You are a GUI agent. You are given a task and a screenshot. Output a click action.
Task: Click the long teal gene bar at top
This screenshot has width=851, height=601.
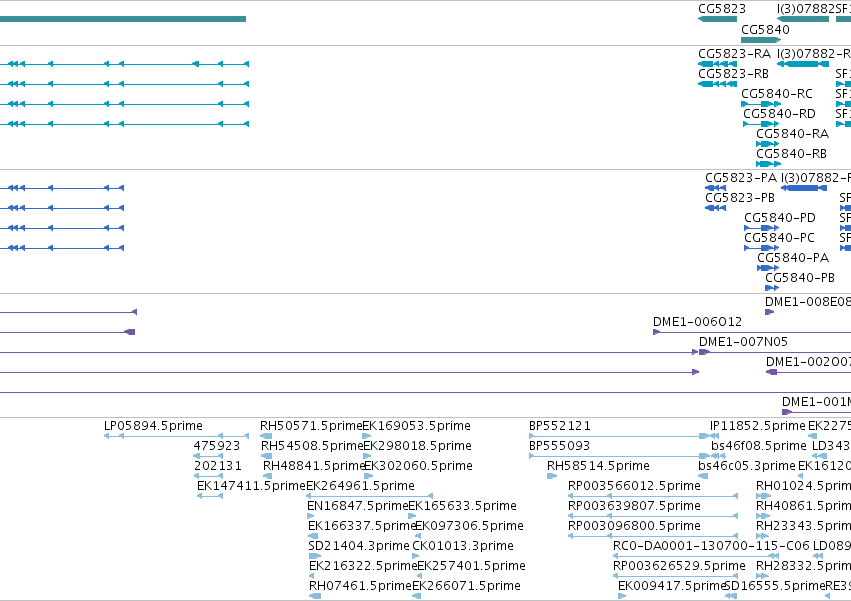123,19
